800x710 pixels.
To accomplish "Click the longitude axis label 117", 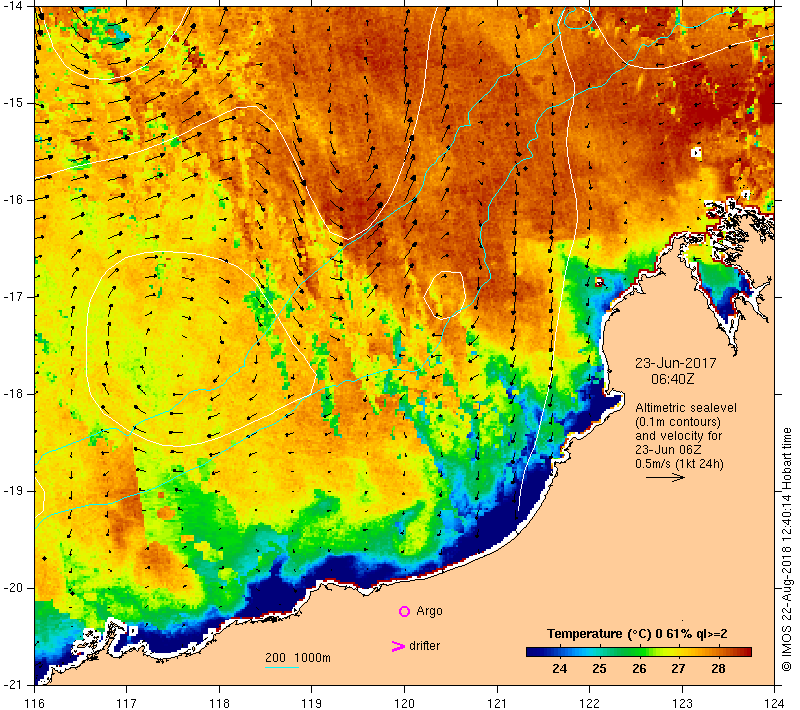I will point(127,703).
